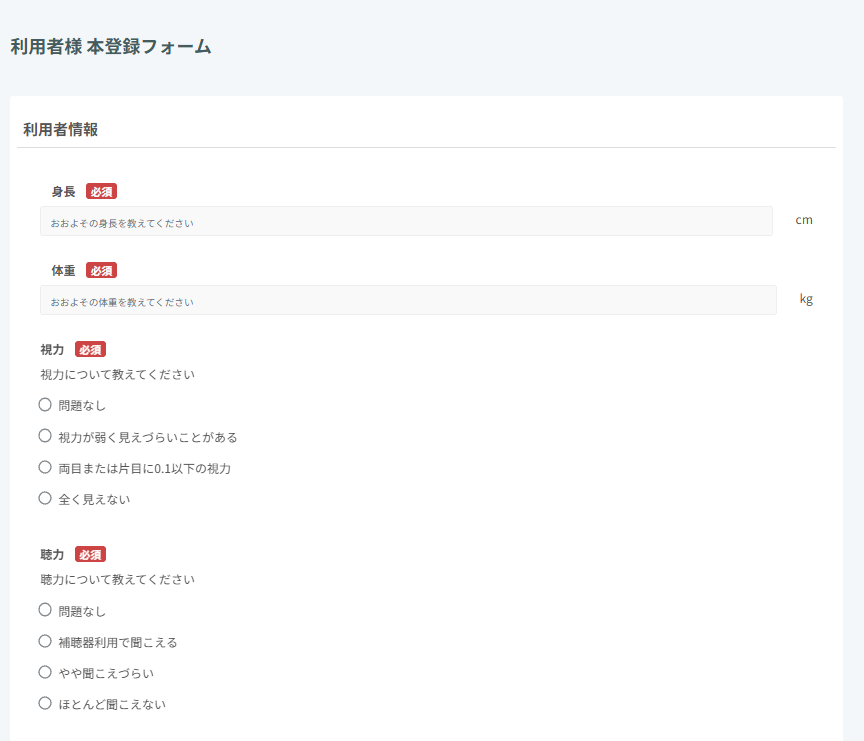Click the kg unit text
Image resolution: width=864 pixels, height=741 pixels.
[x=806, y=299]
